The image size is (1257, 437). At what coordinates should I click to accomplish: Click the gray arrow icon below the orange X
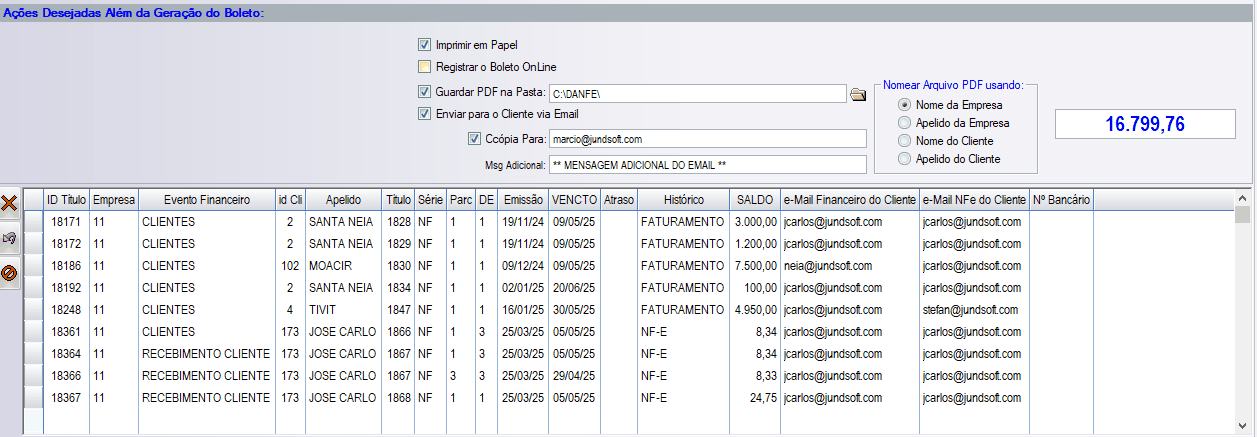10,238
